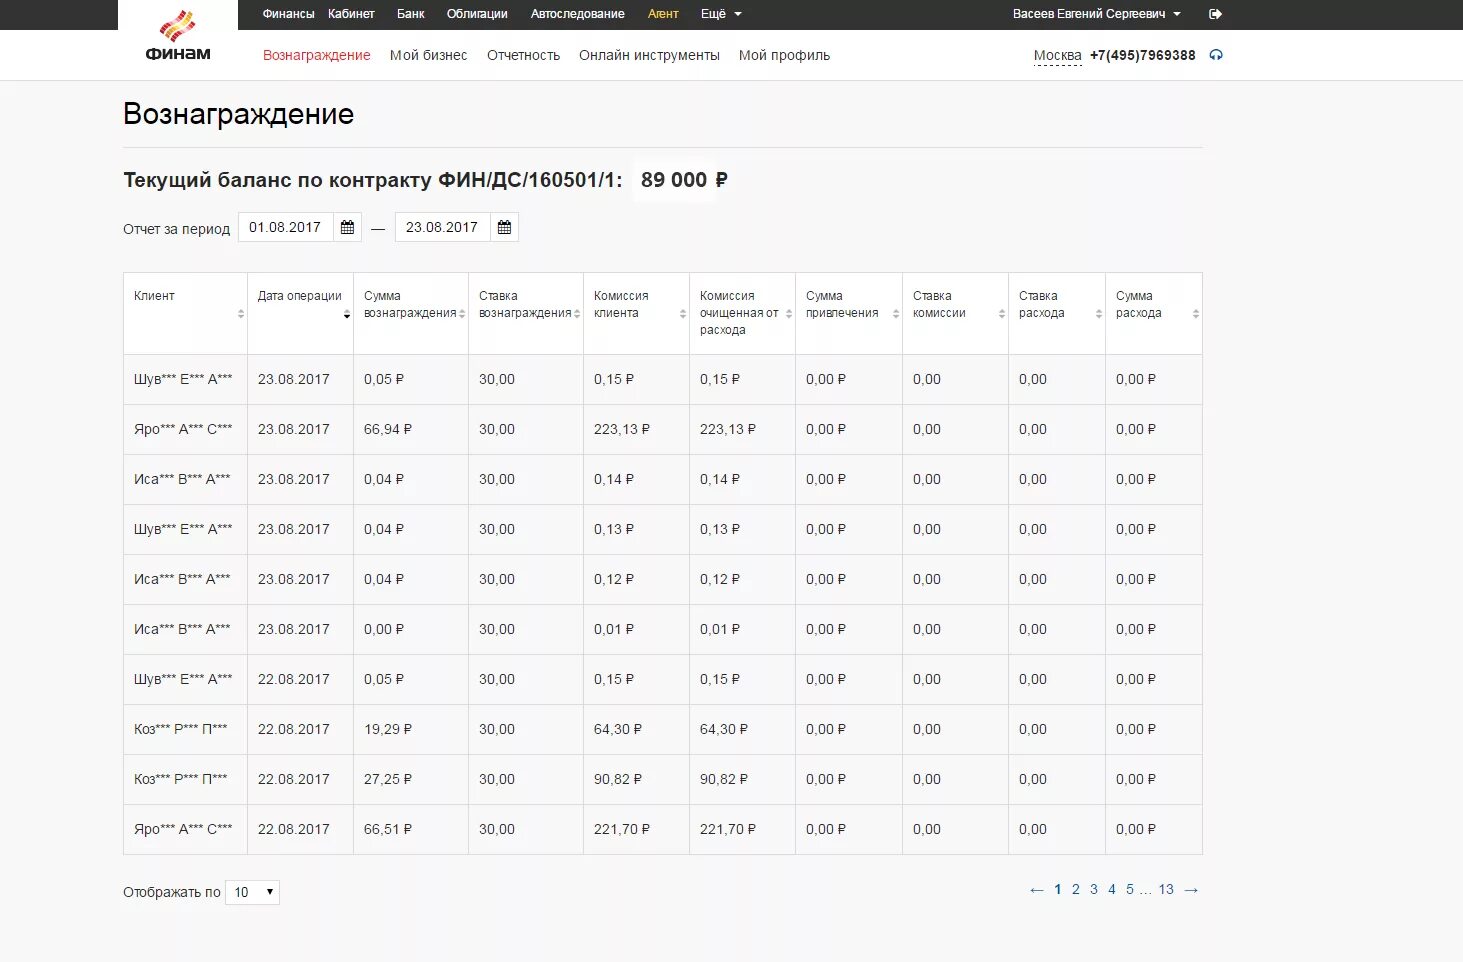Sort by Сумма вознаграждения column
Image resolution: width=1463 pixels, height=962 pixels.
462,314
